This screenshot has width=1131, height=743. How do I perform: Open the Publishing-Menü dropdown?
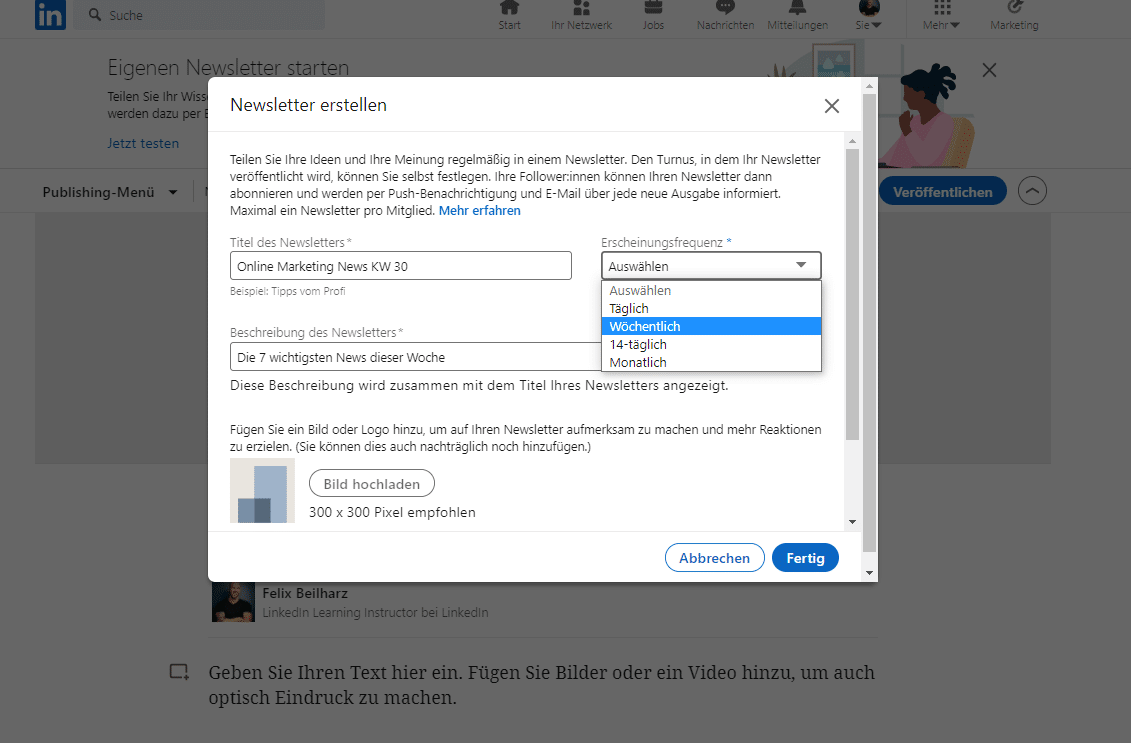[x=110, y=192]
